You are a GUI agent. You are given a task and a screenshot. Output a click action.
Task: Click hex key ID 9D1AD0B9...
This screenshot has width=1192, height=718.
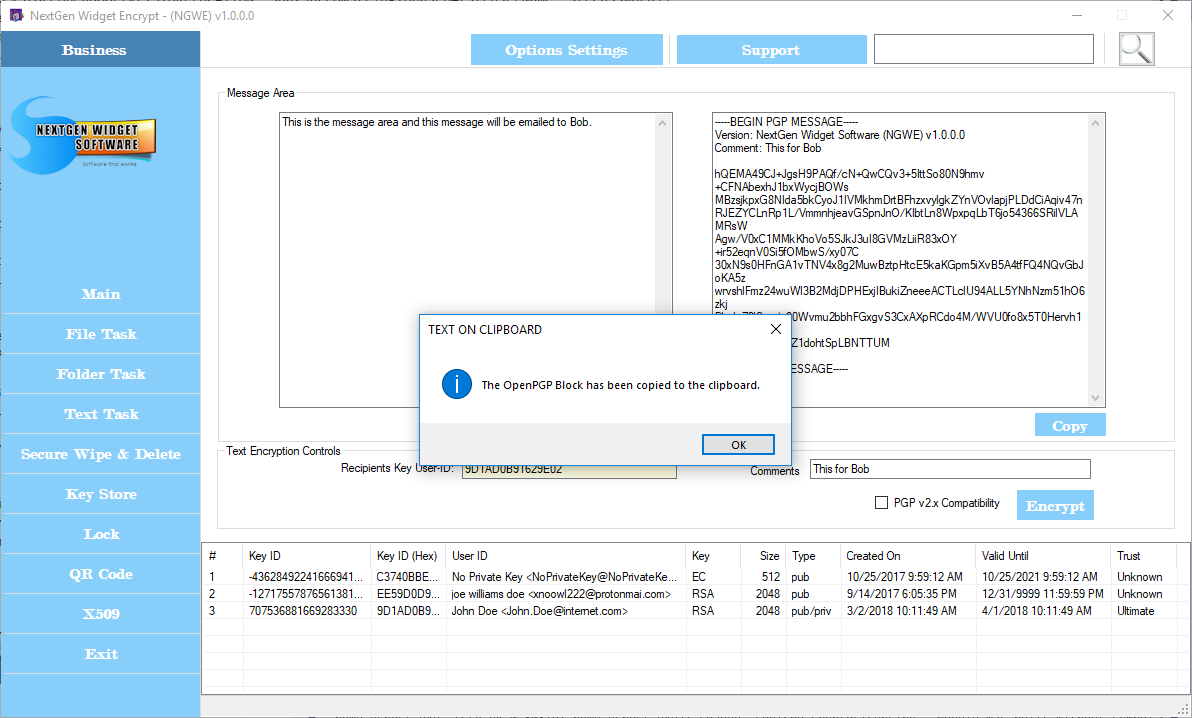pos(407,611)
